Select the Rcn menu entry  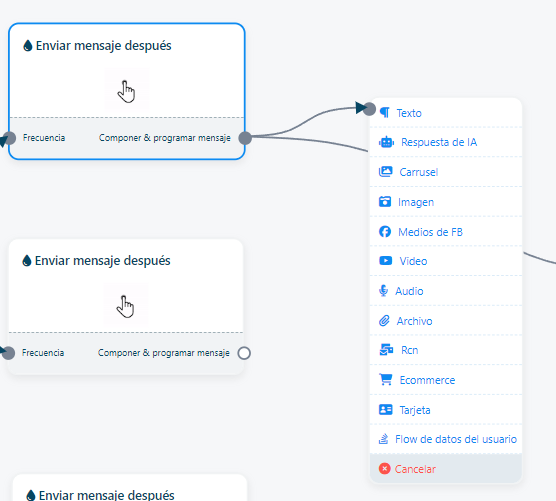(x=446, y=350)
